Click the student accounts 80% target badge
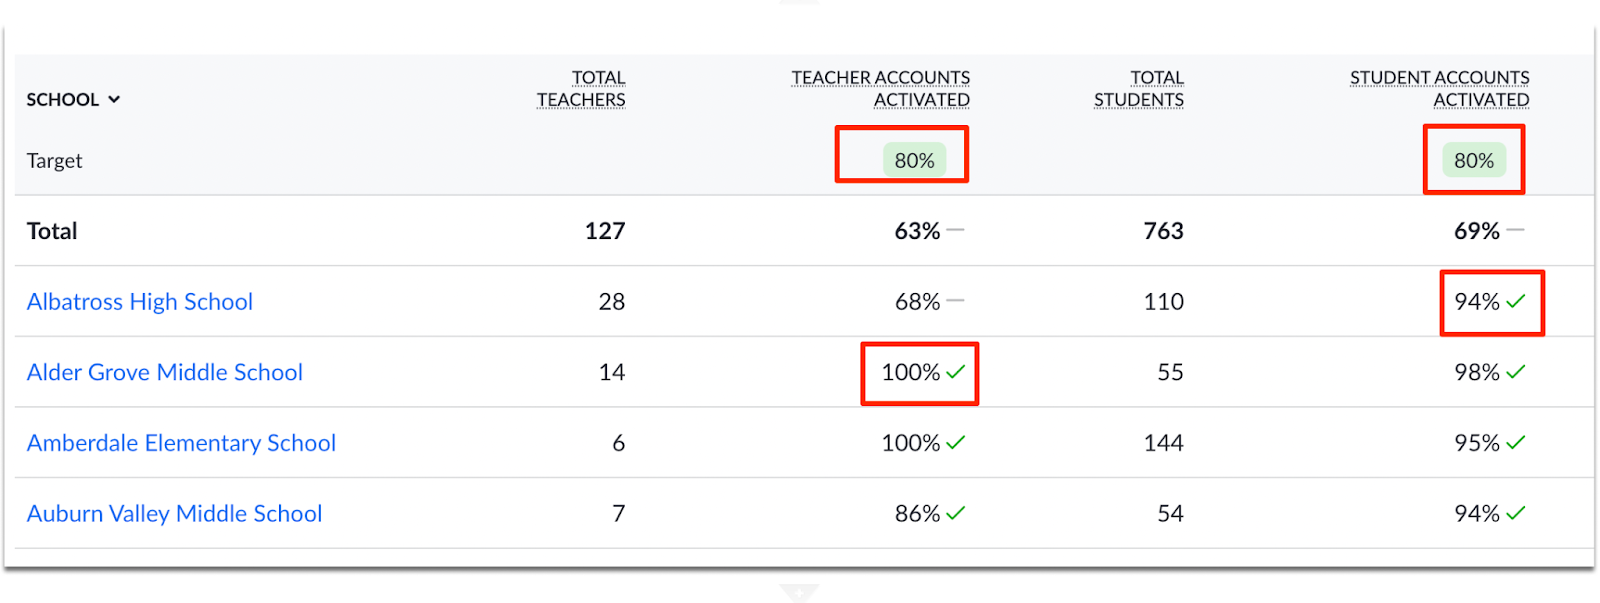The height and width of the screenshot is (603, 1600). [1473, 160]
